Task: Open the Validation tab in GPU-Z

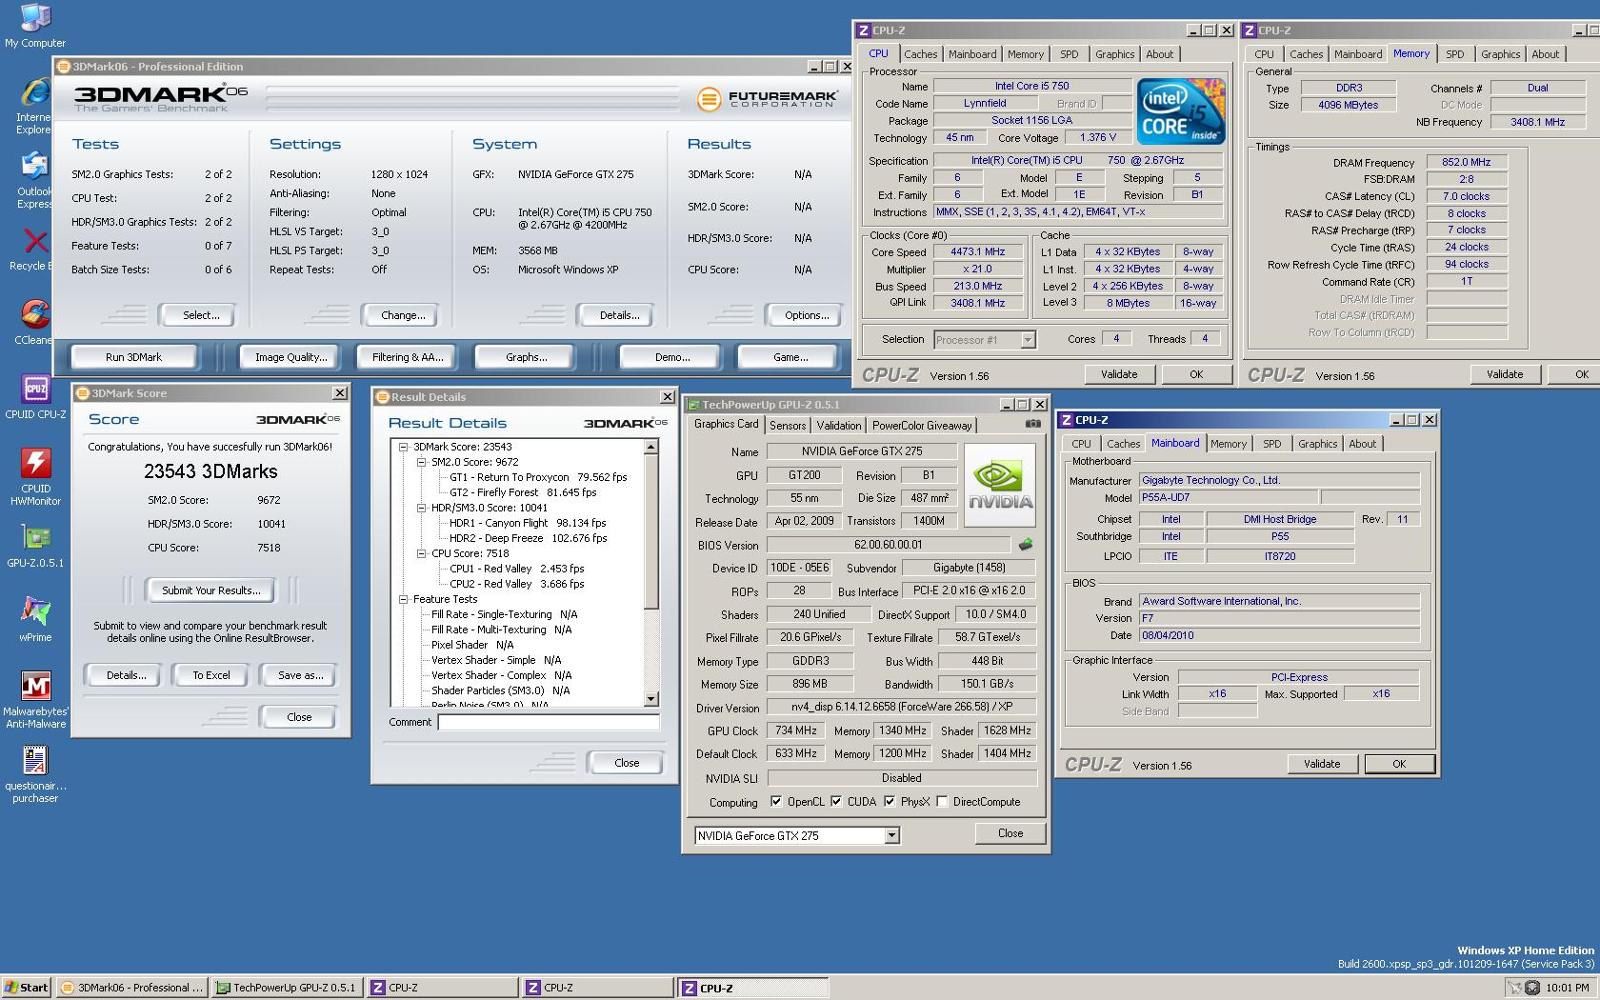Action: pos(838,426)
